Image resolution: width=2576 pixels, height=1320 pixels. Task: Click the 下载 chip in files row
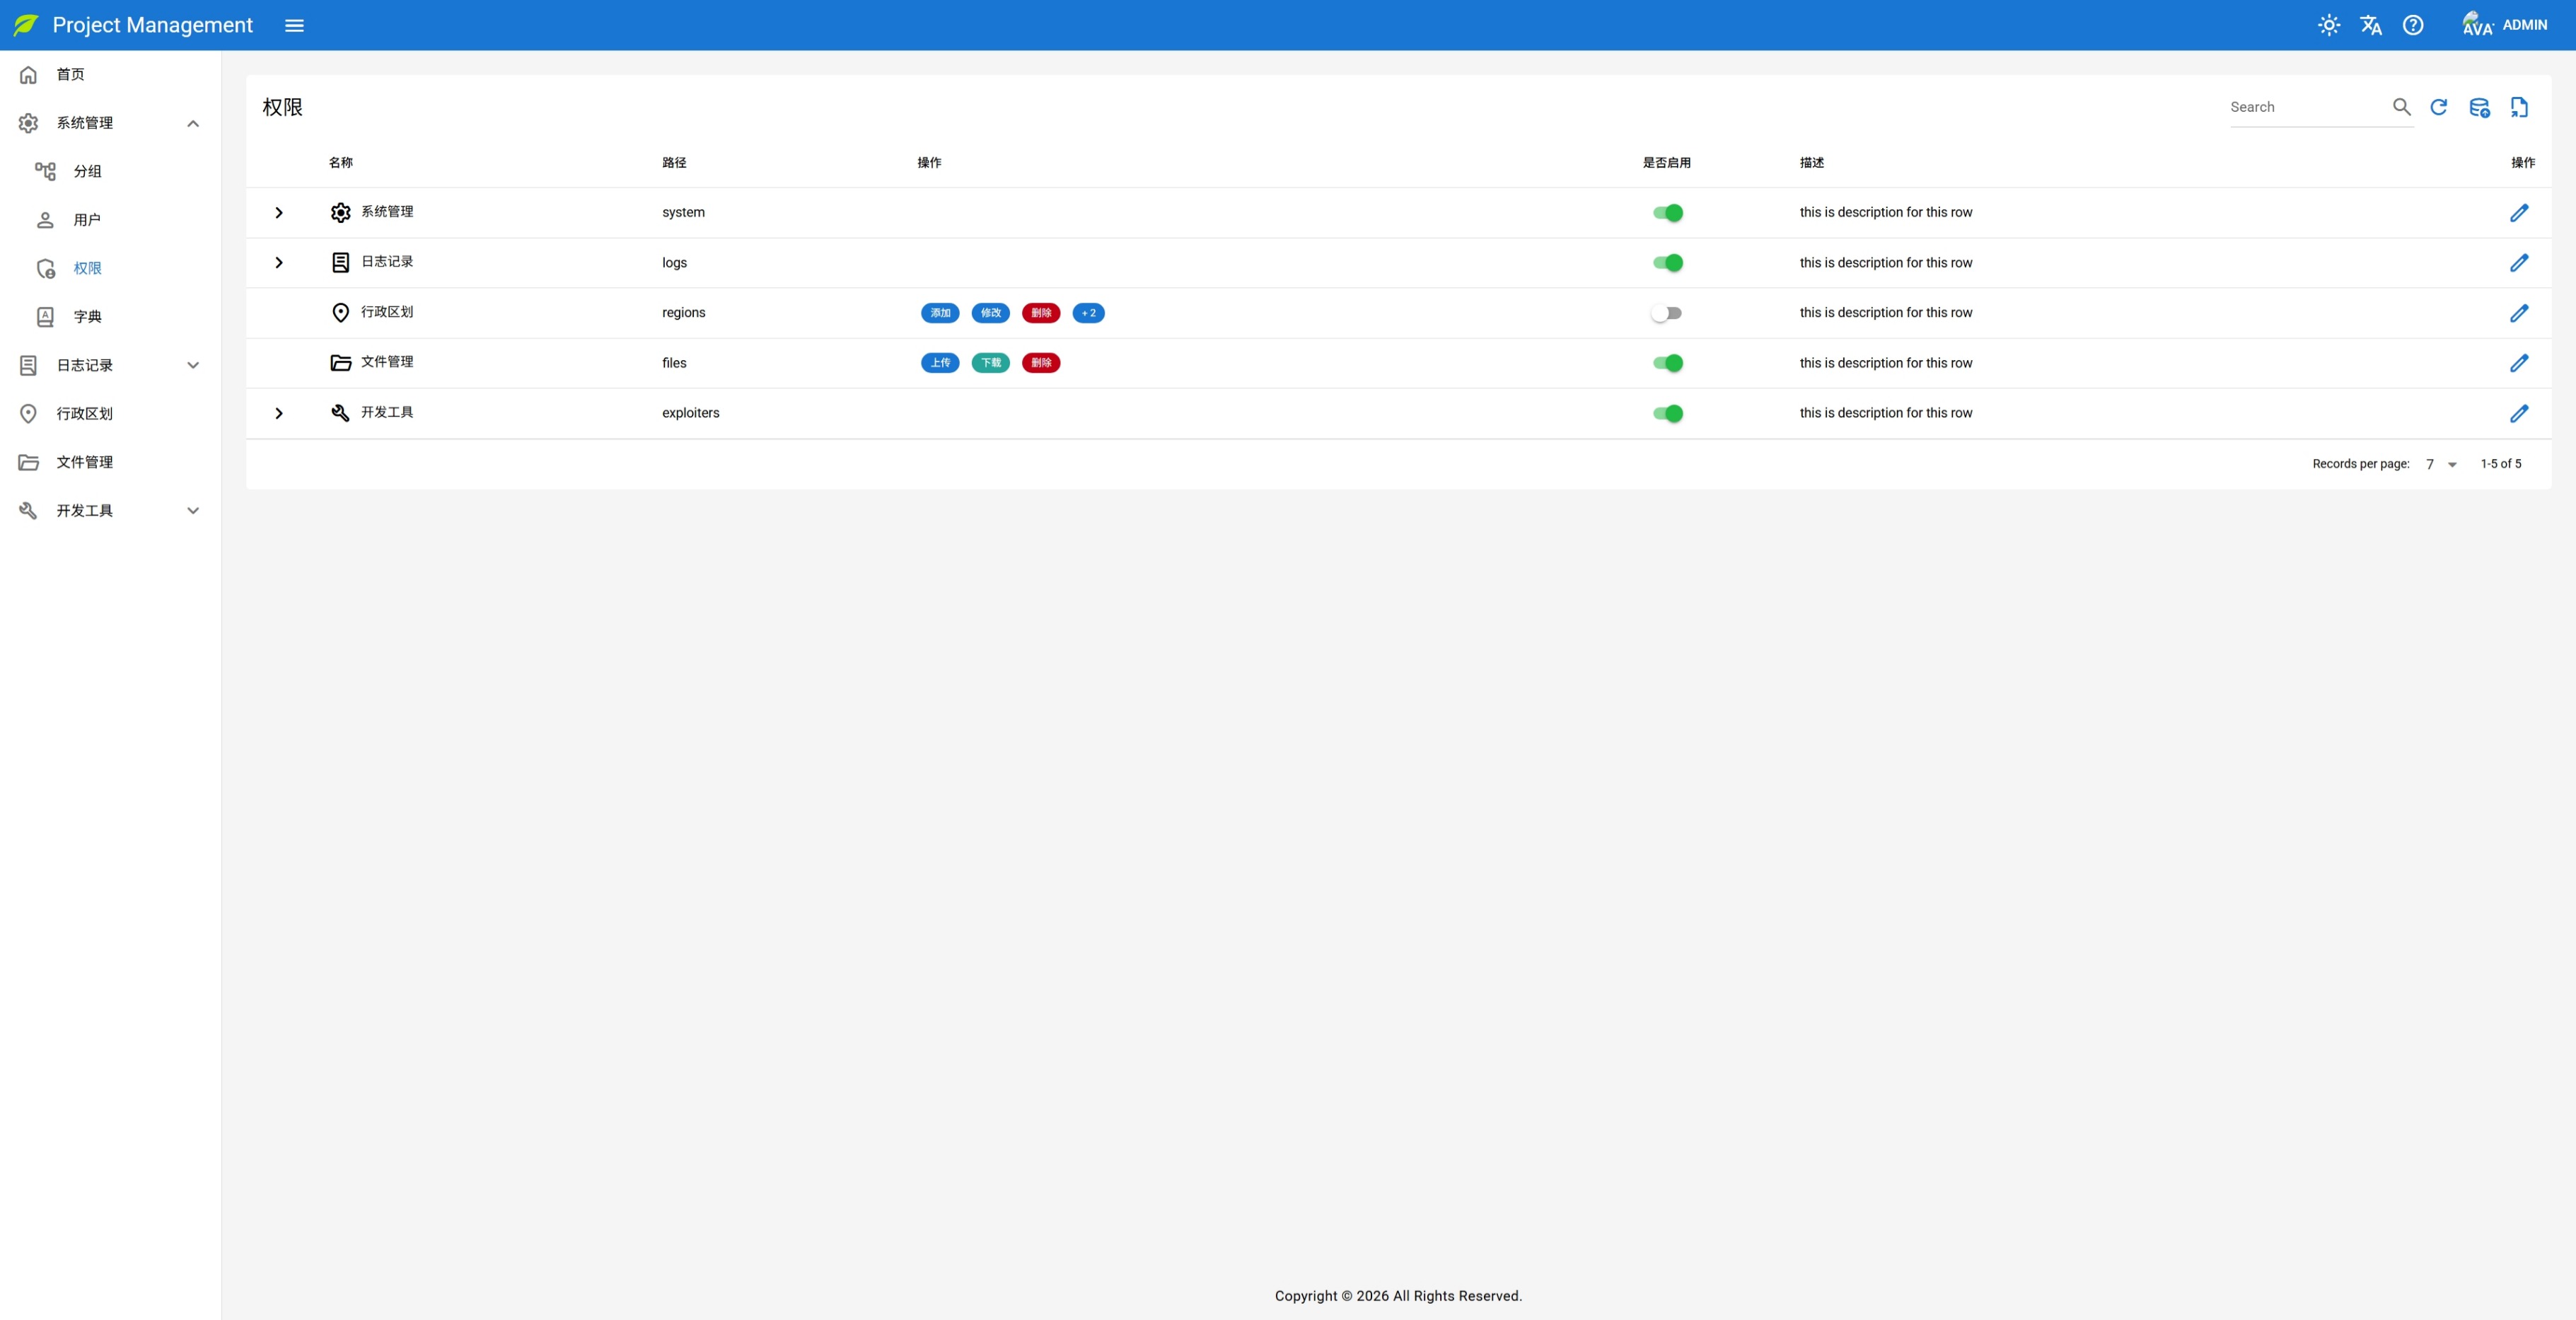[990, 363]
